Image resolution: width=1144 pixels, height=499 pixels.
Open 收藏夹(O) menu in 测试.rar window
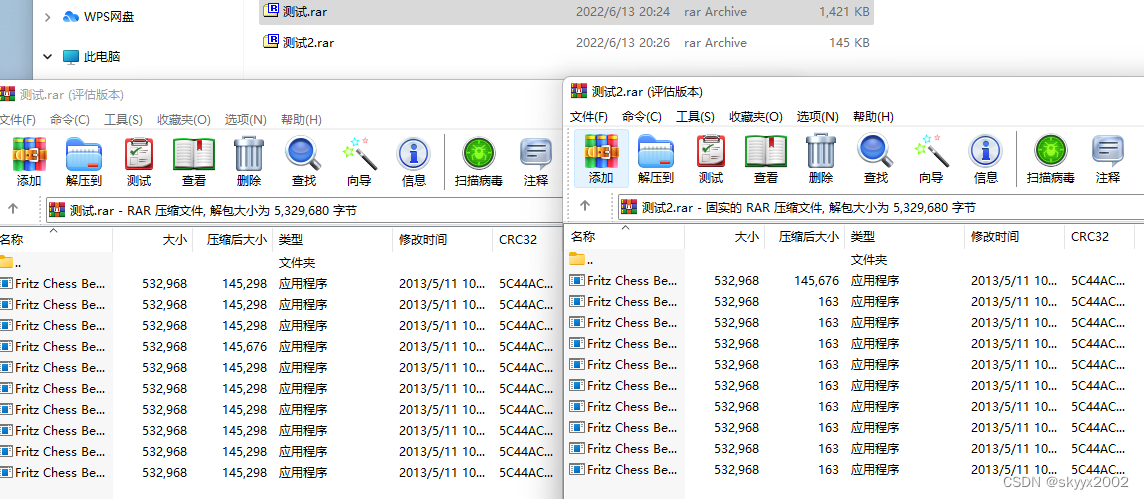click(x=184, y=119)
